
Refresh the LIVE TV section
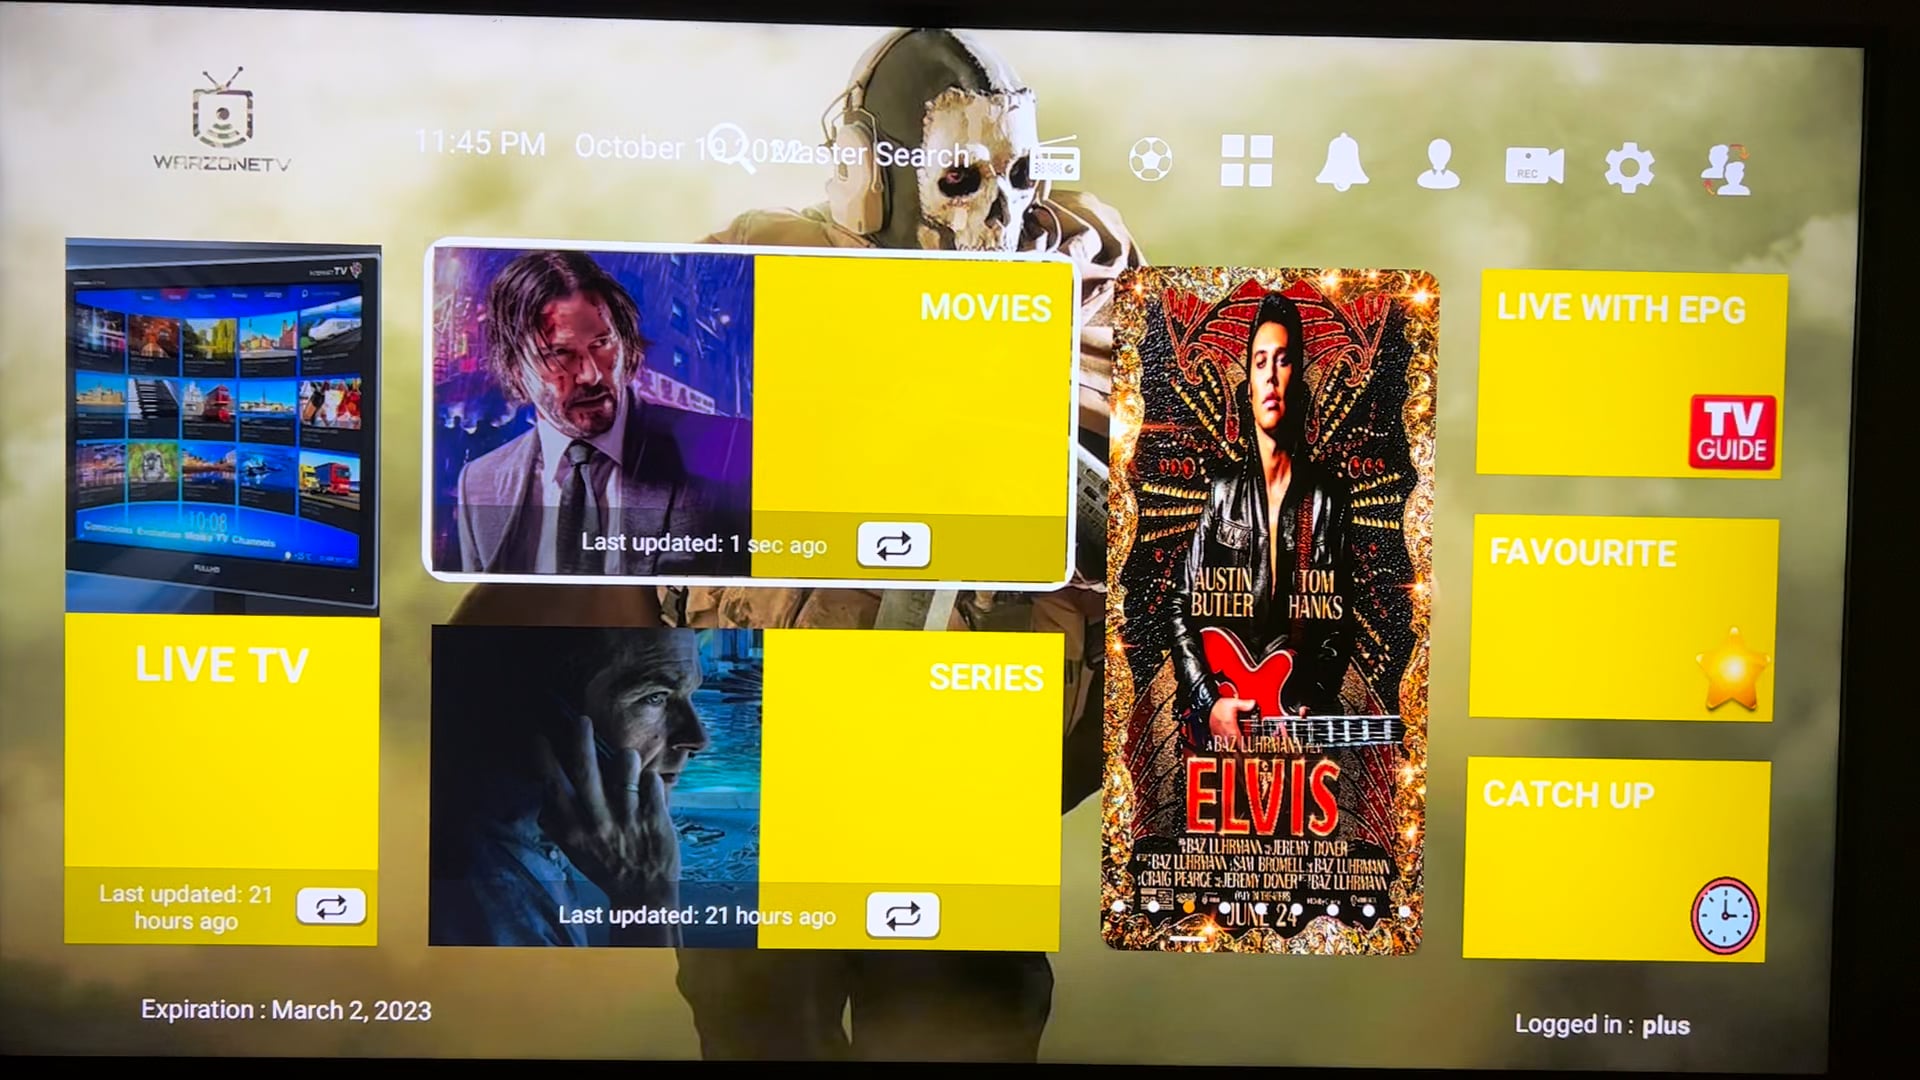click(x=332, y=907)
